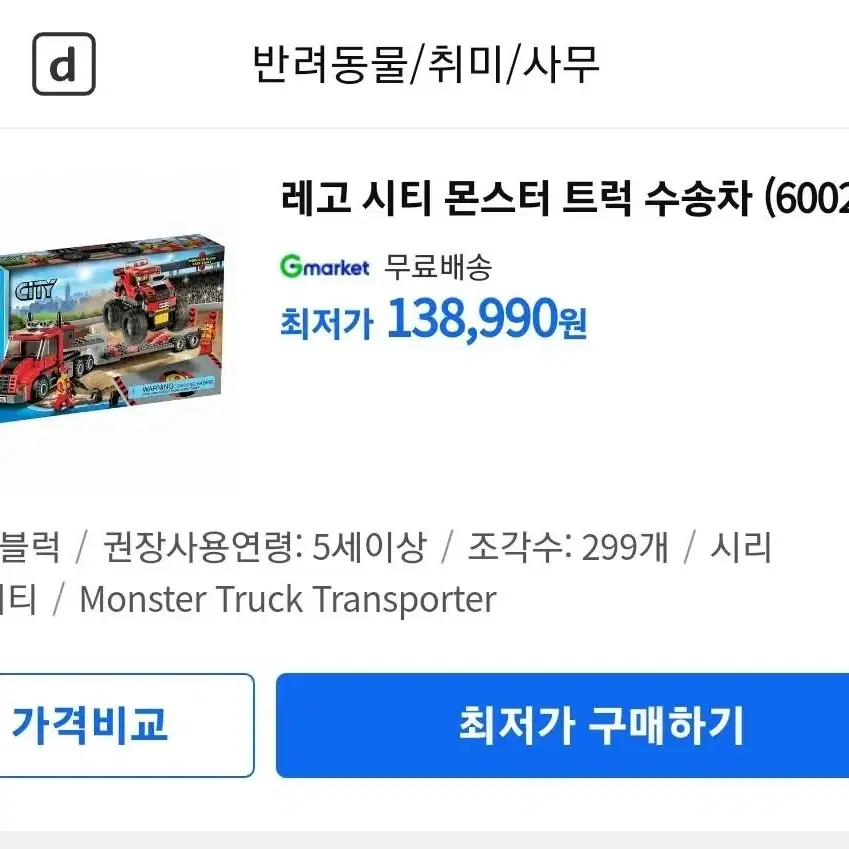Tap the Monster Truck Transporter spec text
The height and width of the screenshot is (849, 849).
[x=288, y=599]
